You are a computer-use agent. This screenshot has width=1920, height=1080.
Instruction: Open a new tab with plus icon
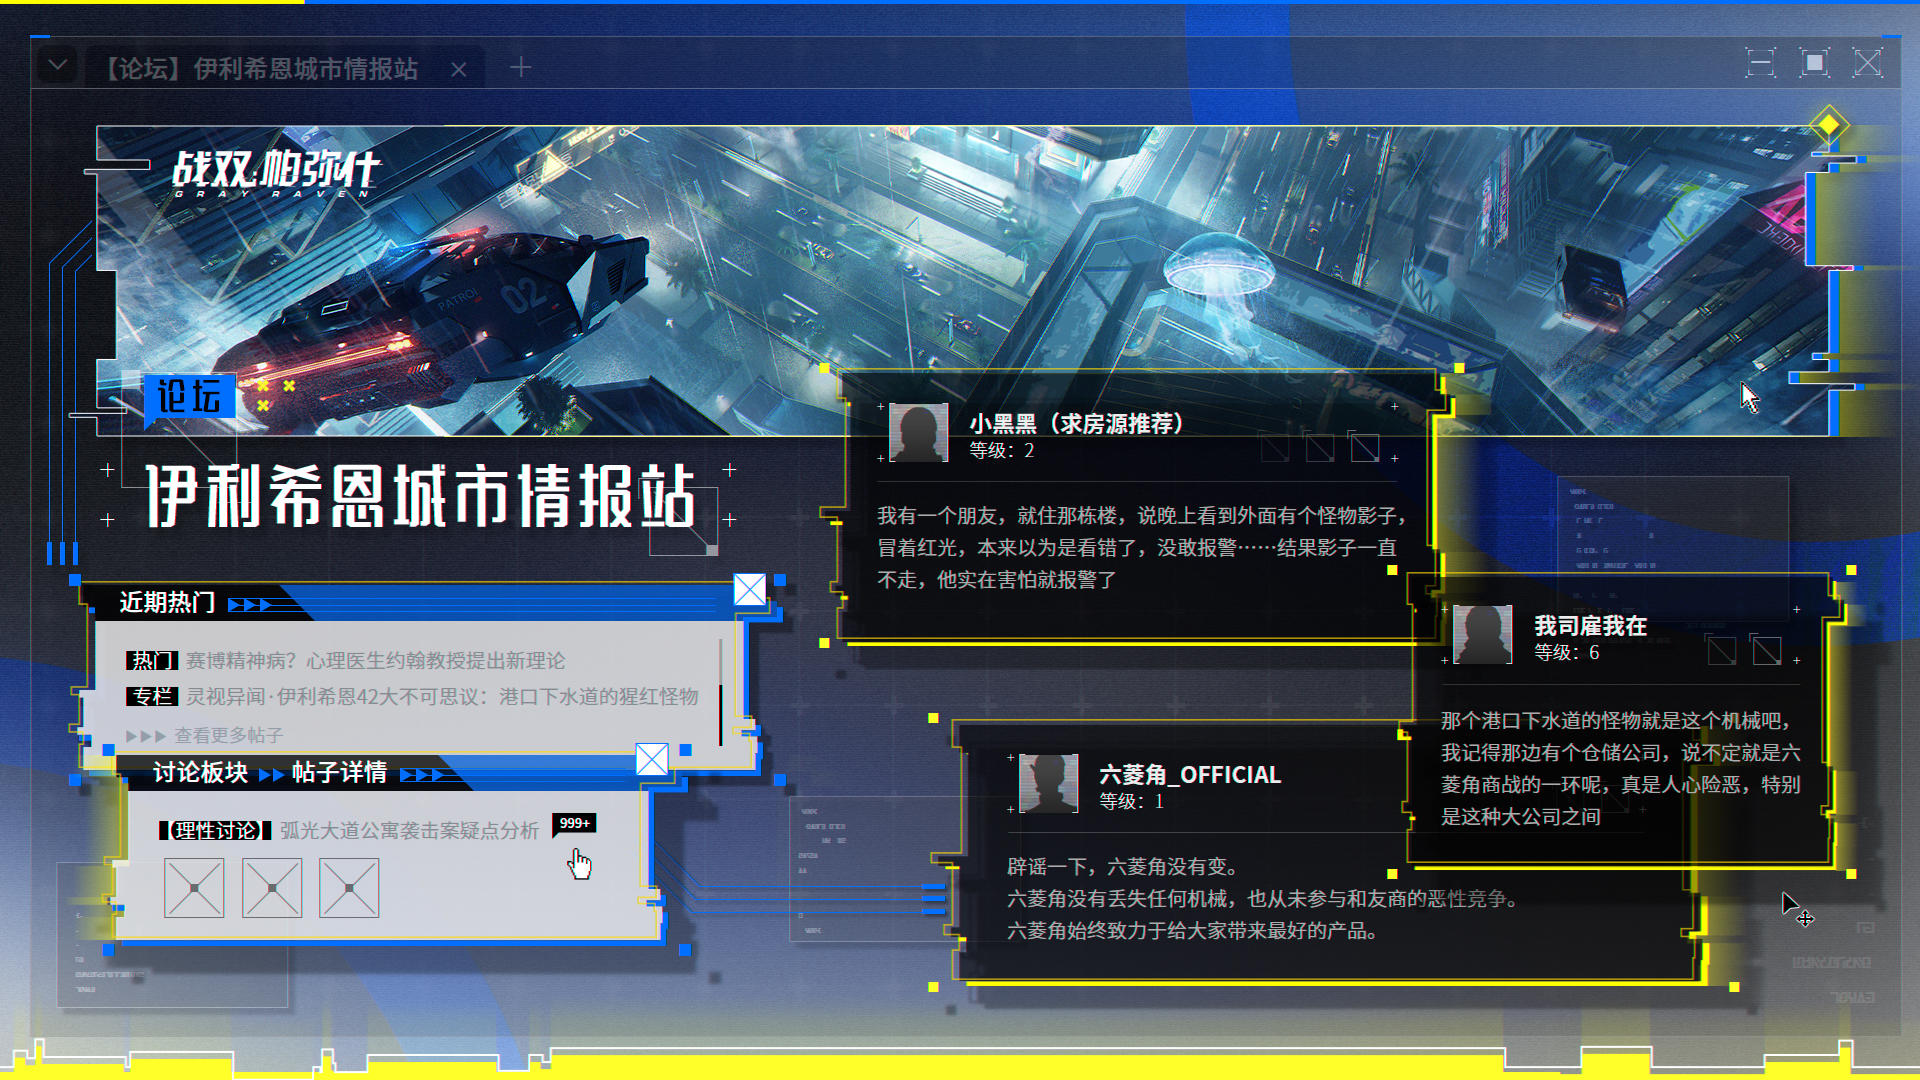click(x=520, y=67)
